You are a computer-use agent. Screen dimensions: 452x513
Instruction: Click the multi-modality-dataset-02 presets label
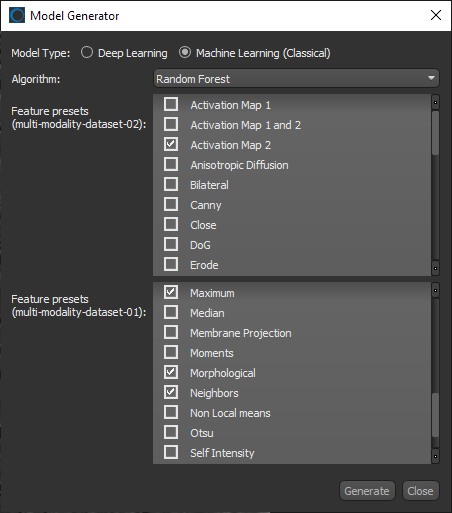click(x=79, y=117)
